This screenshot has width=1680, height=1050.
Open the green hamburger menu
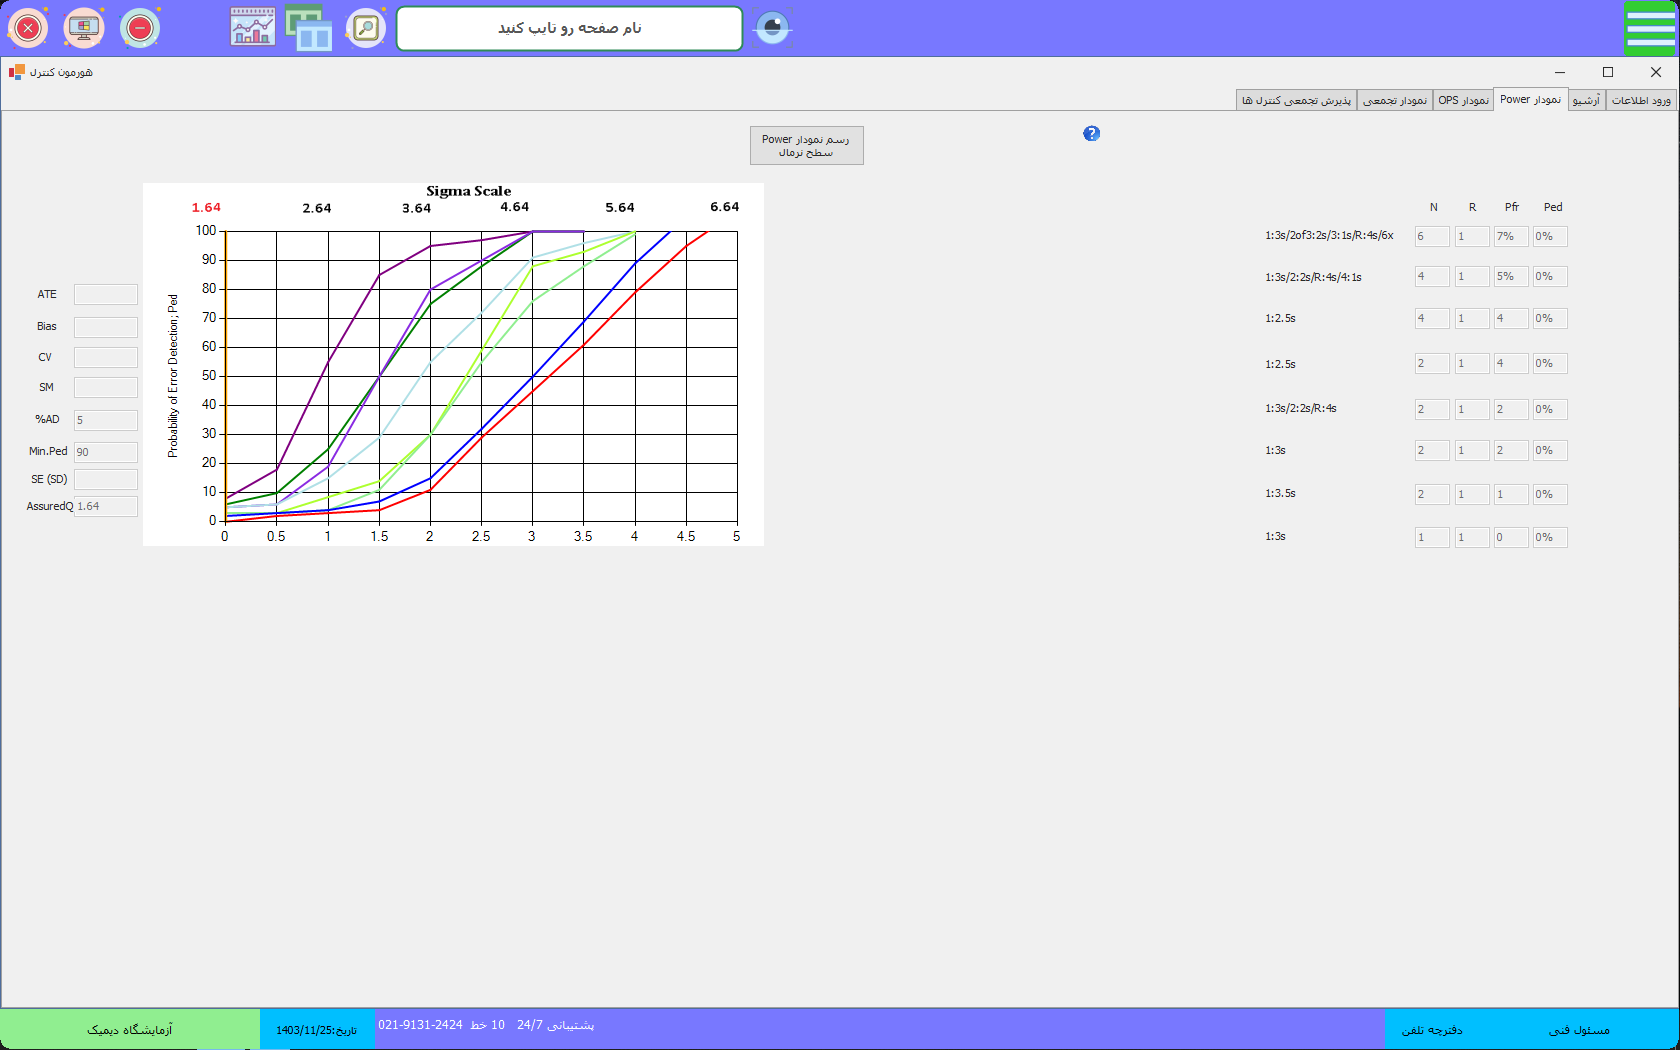pos(1650,28)
